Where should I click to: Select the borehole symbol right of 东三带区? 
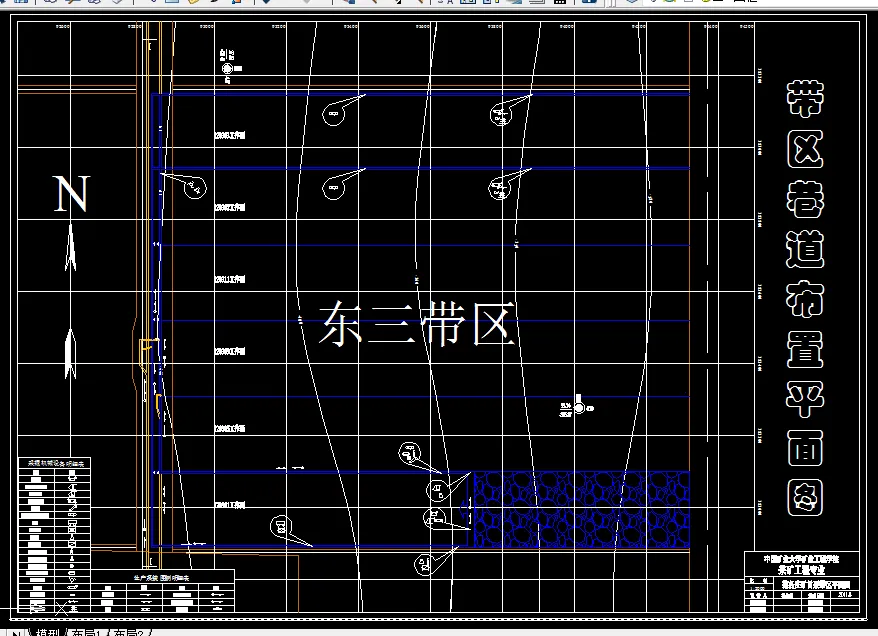coord(579,408)
